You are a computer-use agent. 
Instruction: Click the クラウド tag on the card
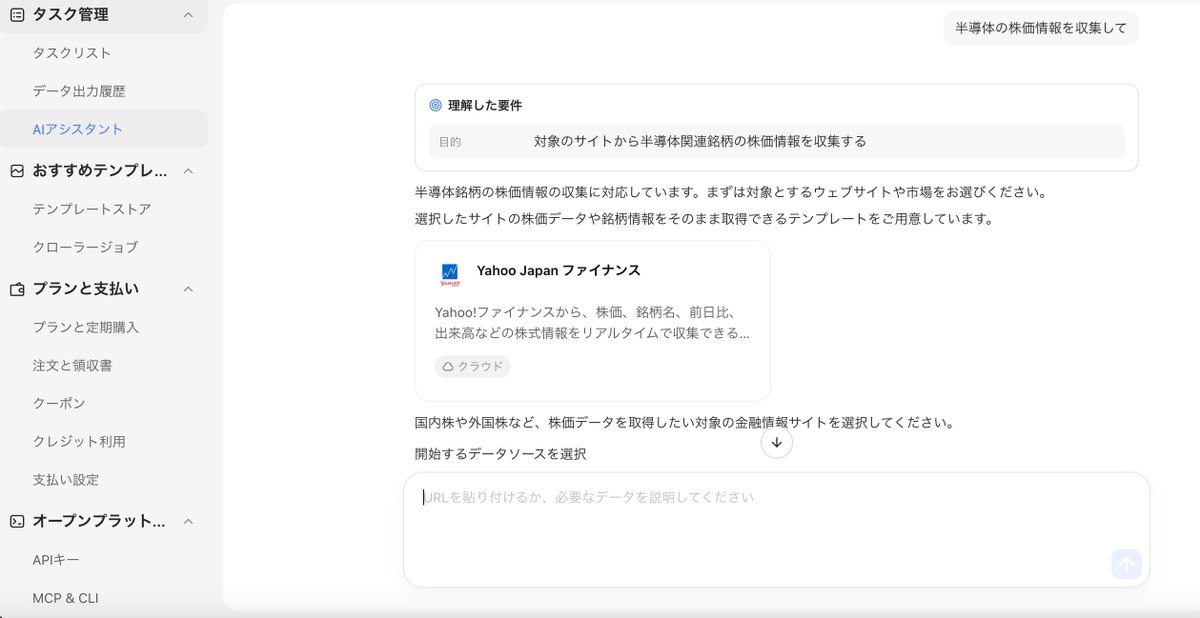[x=473, y=367]
